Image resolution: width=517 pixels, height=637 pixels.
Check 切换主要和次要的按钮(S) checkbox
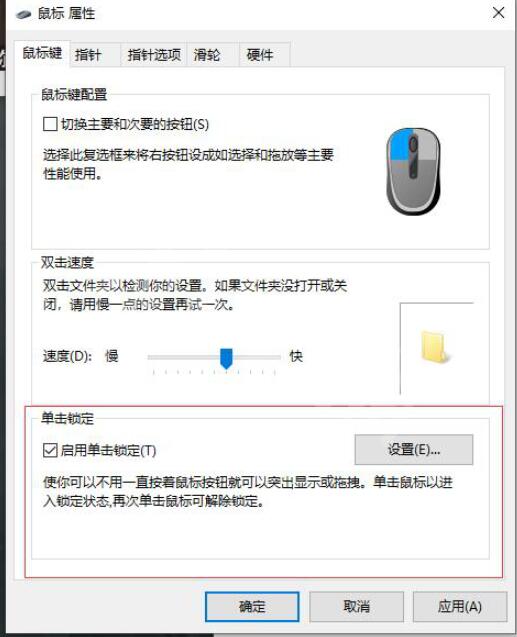point(50,124)
